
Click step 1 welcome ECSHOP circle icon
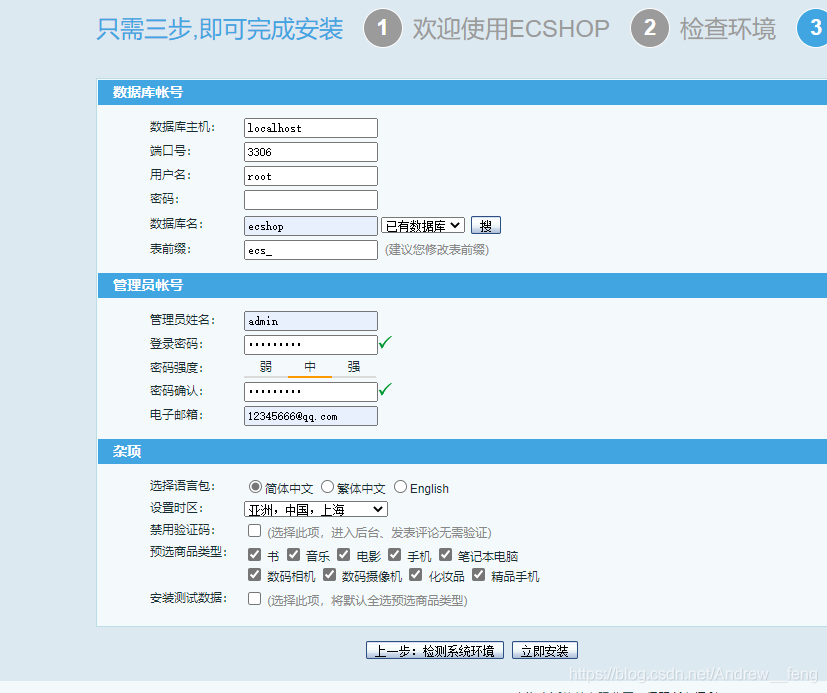[x=382, y=28]
